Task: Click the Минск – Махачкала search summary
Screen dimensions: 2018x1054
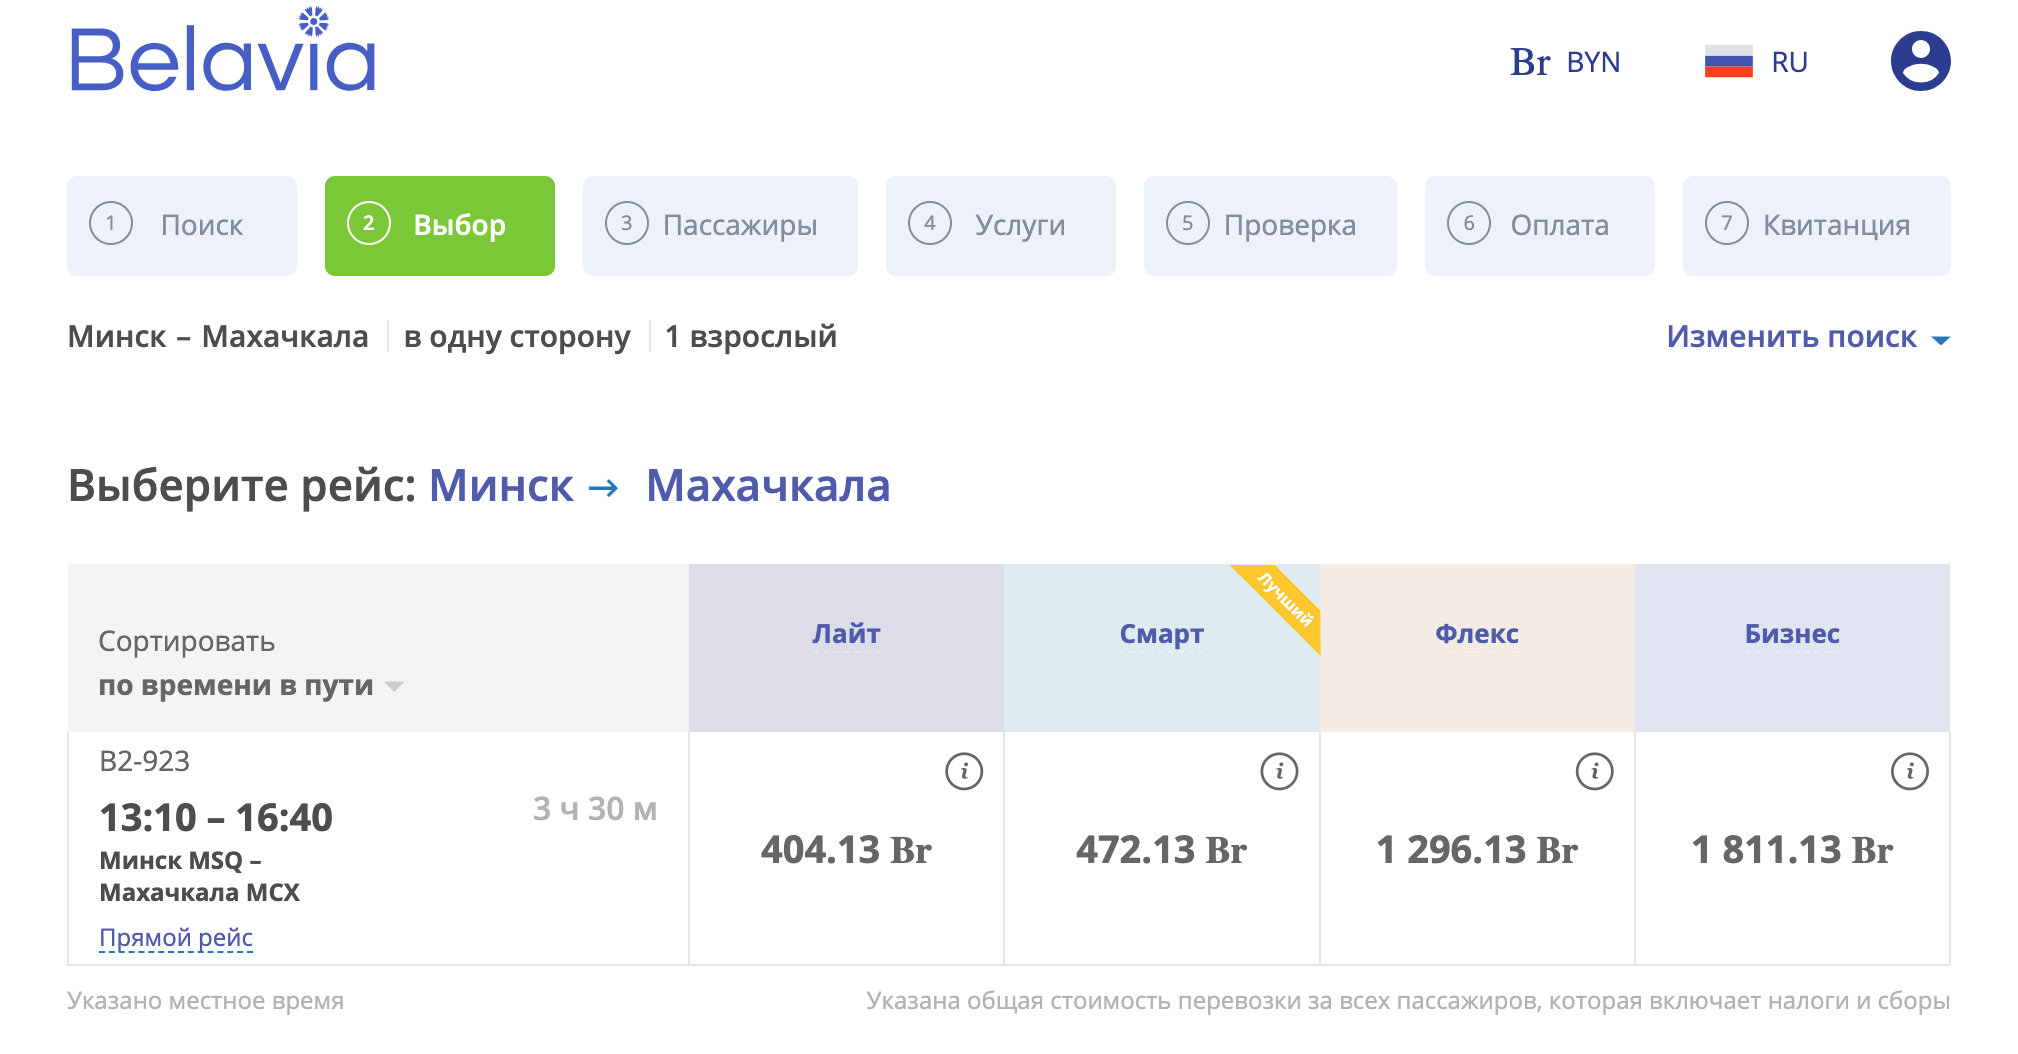Action: click(x=218, y=337)
